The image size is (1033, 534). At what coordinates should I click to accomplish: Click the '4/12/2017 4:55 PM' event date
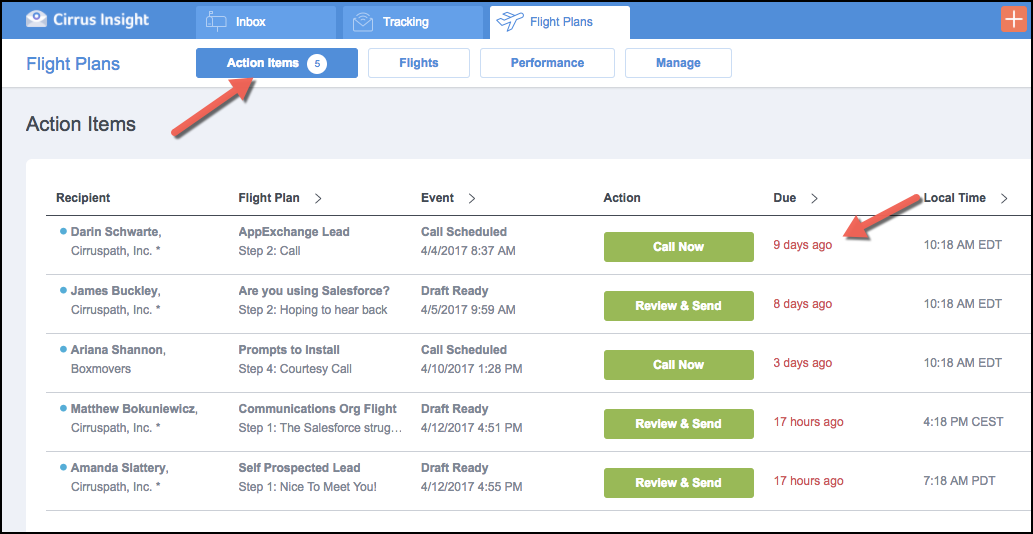pos(472,487)
